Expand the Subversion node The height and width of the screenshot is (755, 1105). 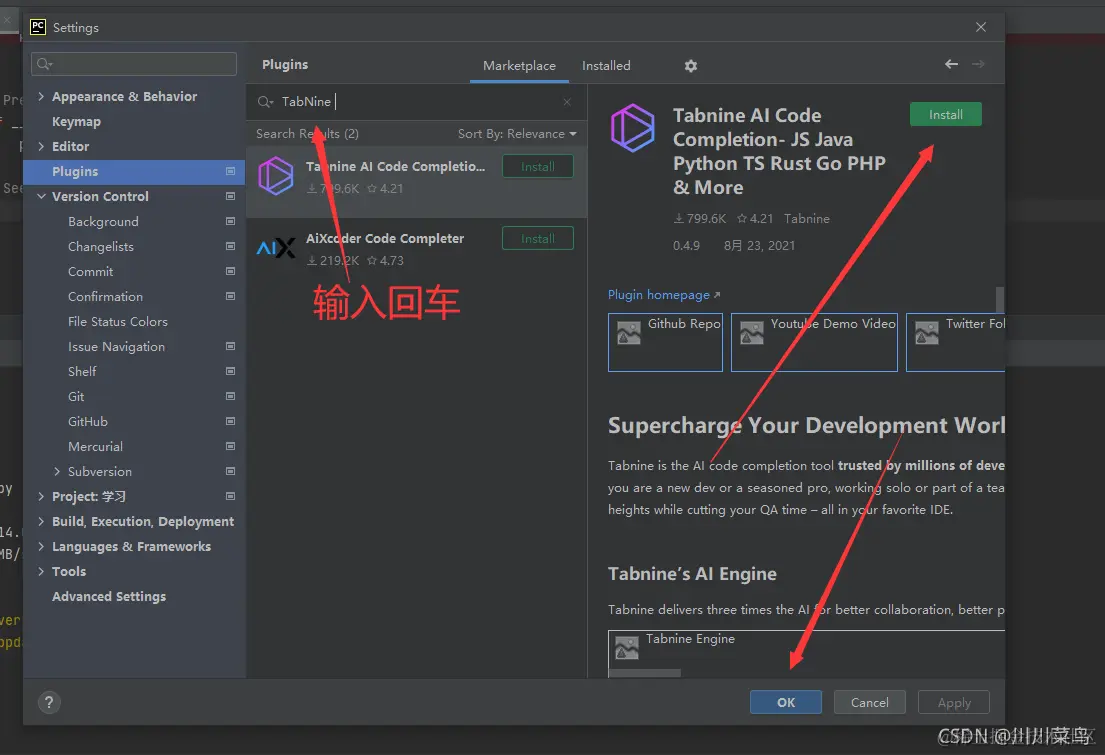[57, 471]
